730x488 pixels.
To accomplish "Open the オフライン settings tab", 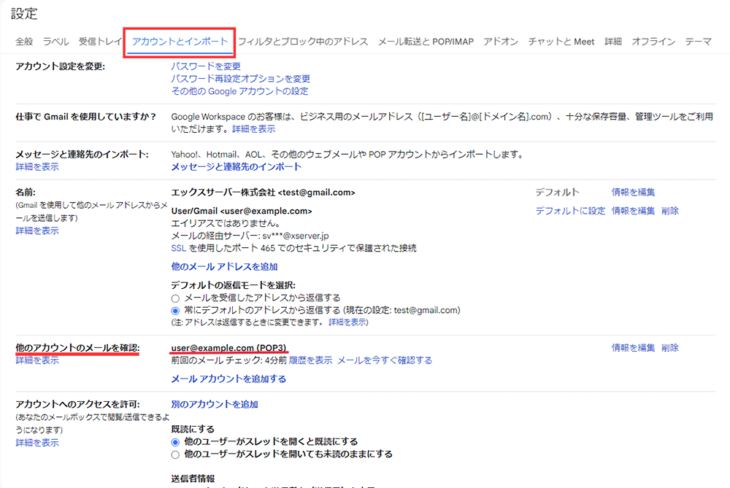I will pos(653,42).
